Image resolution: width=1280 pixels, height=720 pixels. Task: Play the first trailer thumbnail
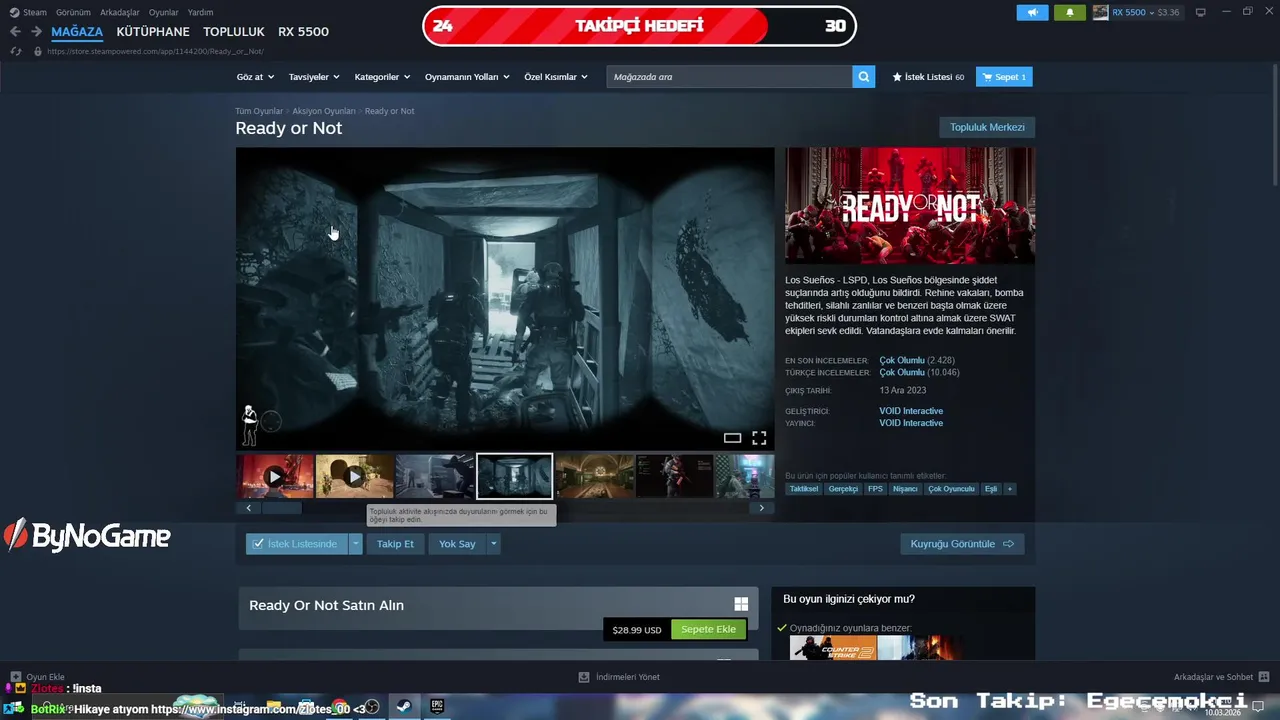(x=275, y=477)
